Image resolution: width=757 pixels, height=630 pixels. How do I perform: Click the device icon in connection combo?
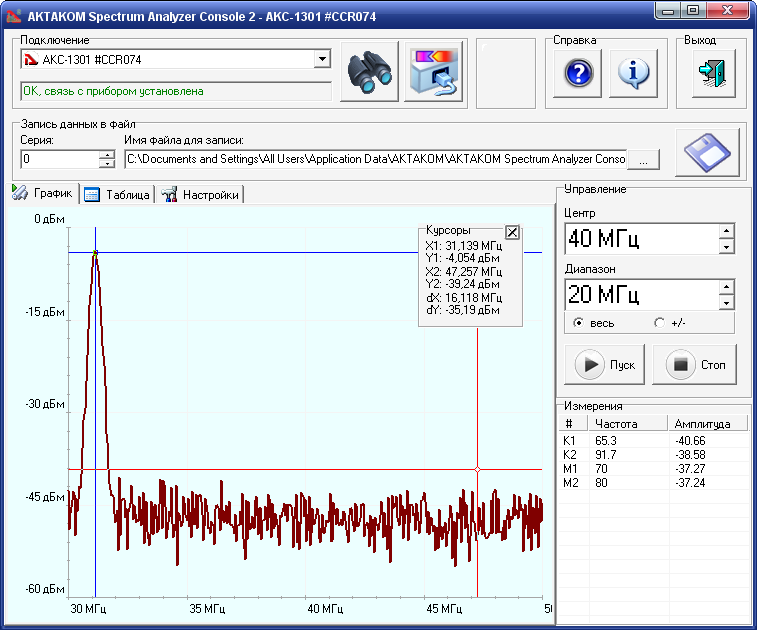(x=31, y=59)
